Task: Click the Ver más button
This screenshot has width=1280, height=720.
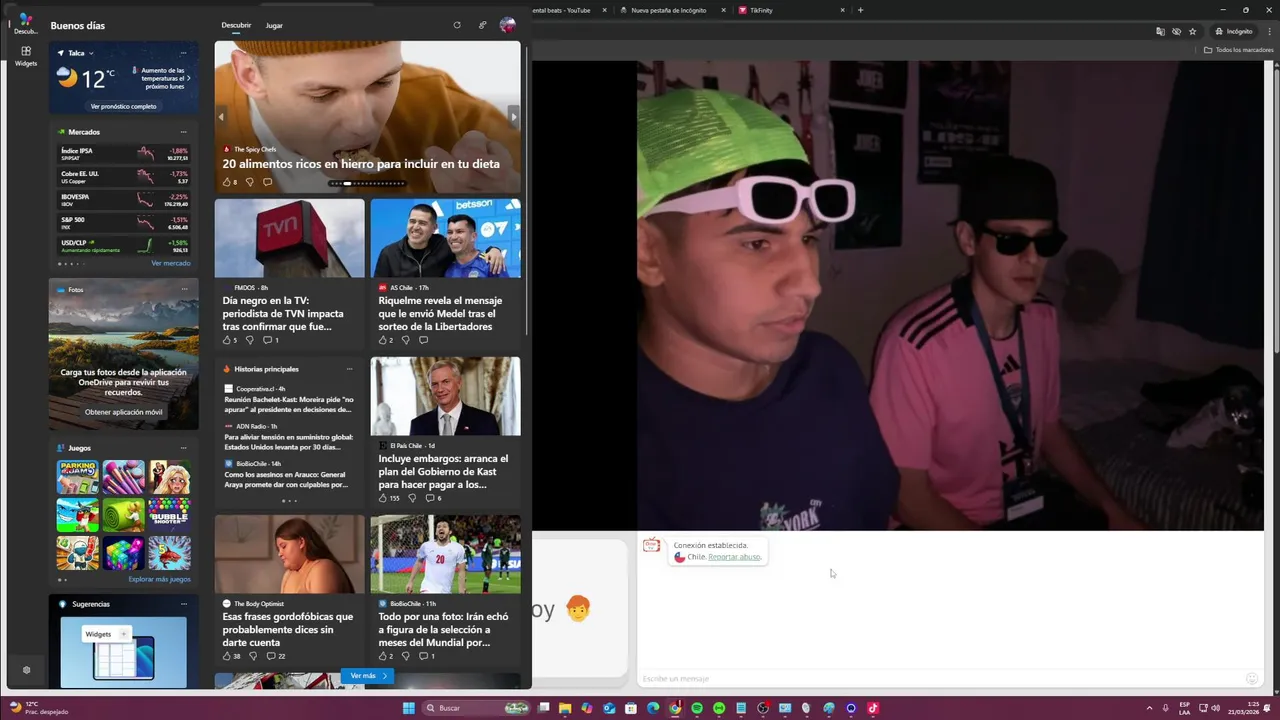Action: (x=368, y=676)
